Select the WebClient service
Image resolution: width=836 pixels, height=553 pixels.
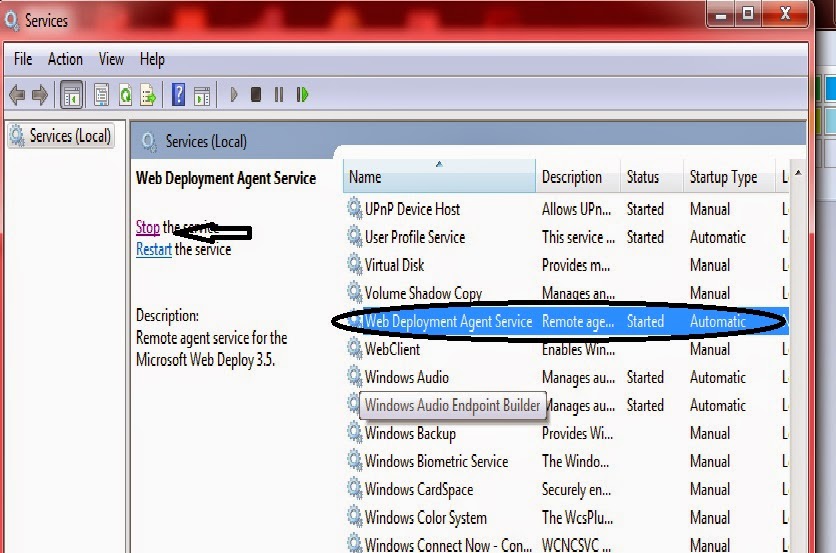(392, 349)
